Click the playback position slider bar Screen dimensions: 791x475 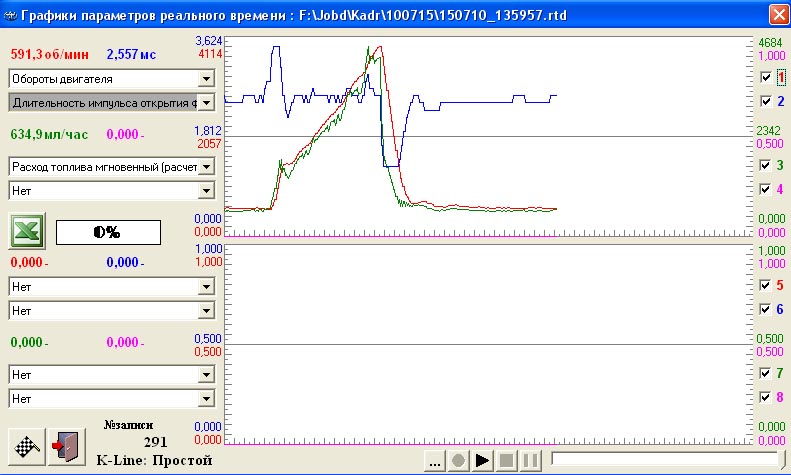664,460
